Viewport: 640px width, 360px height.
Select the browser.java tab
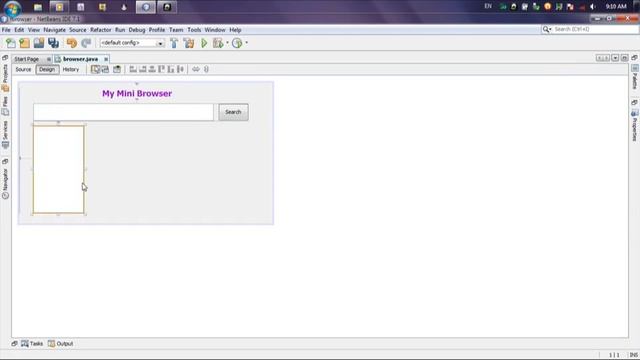pos(80,59)
